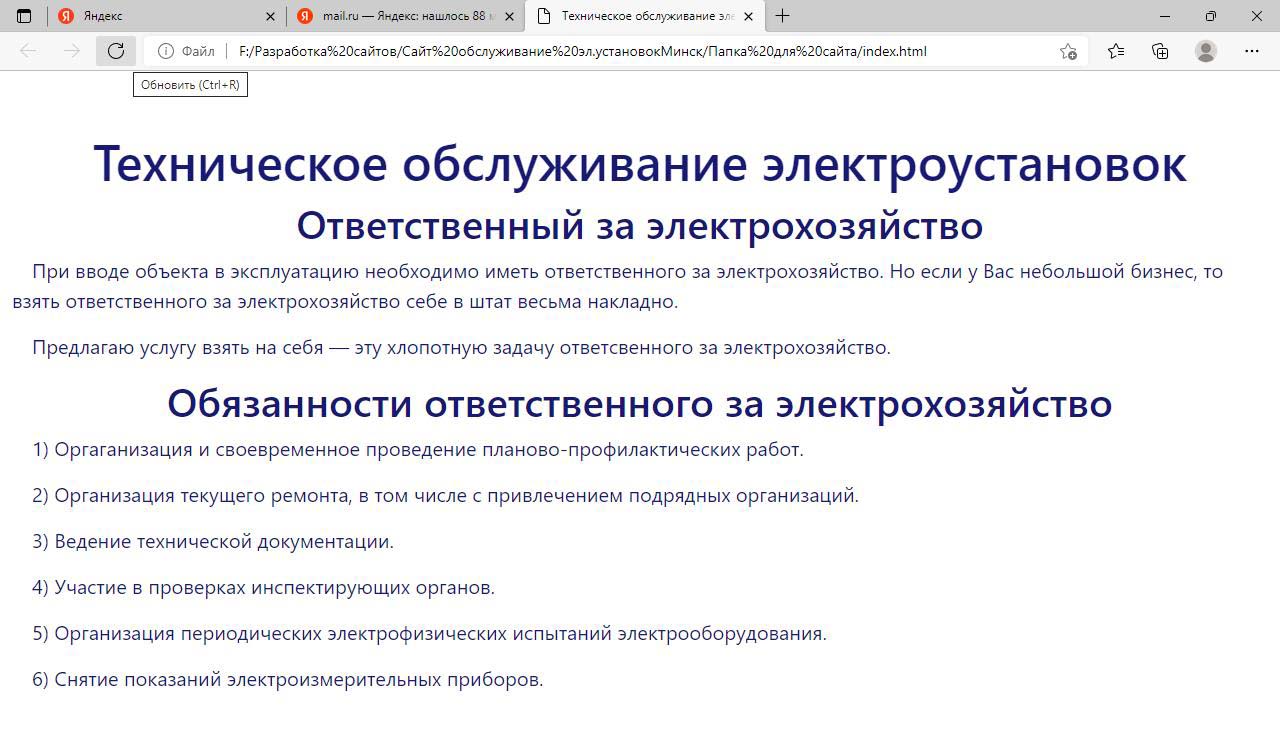This screenshot has height=731, width=1280.
Task: Click the Refresh page button
Action: (116, 51)
